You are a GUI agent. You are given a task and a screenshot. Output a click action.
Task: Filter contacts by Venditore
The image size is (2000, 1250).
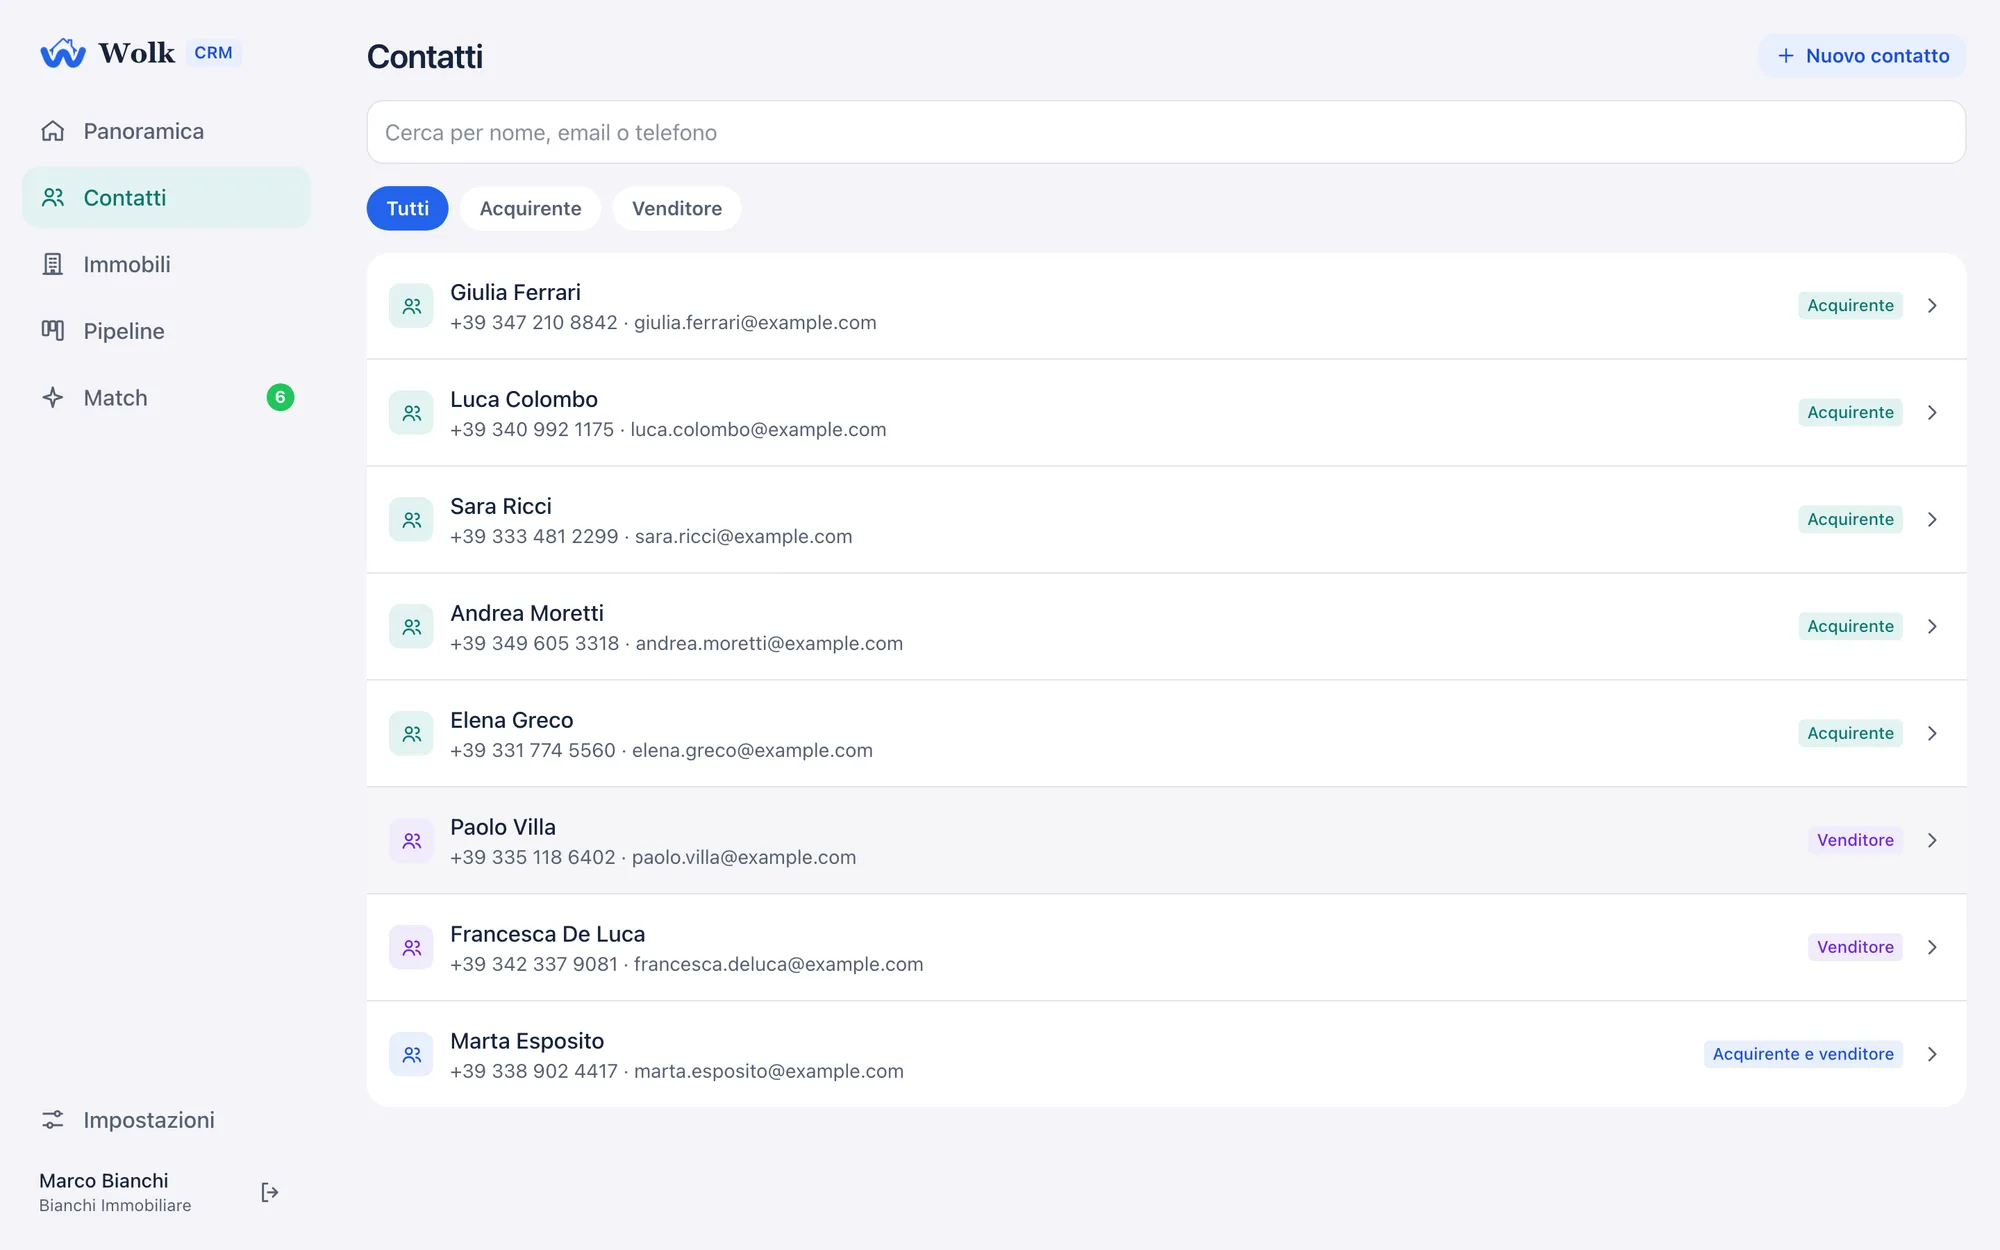(677, 208)
